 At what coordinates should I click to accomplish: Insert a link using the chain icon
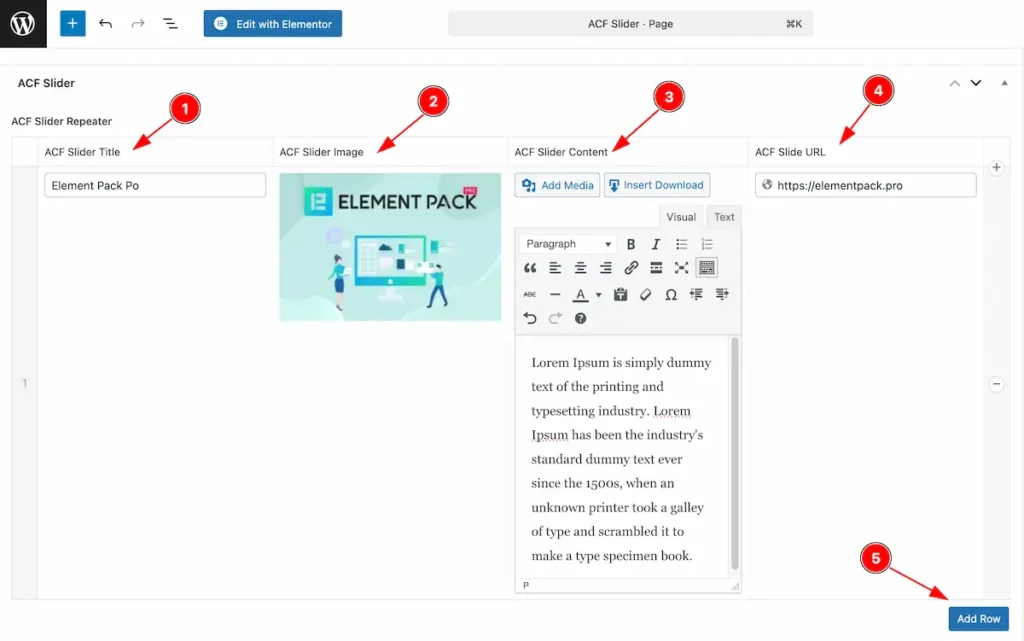pos(631,268)
